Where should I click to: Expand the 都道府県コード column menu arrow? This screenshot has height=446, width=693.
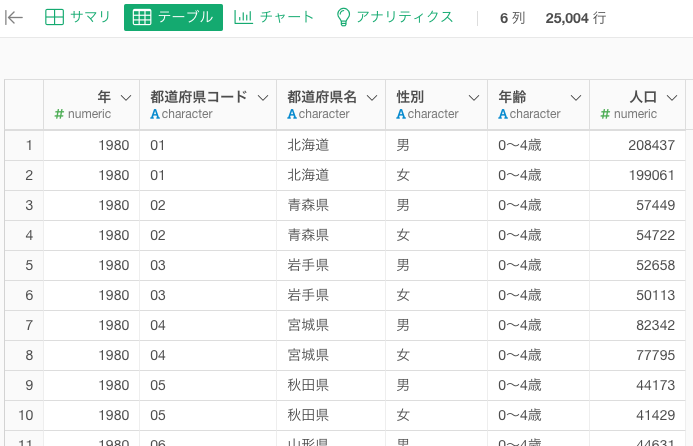[263, 97]
